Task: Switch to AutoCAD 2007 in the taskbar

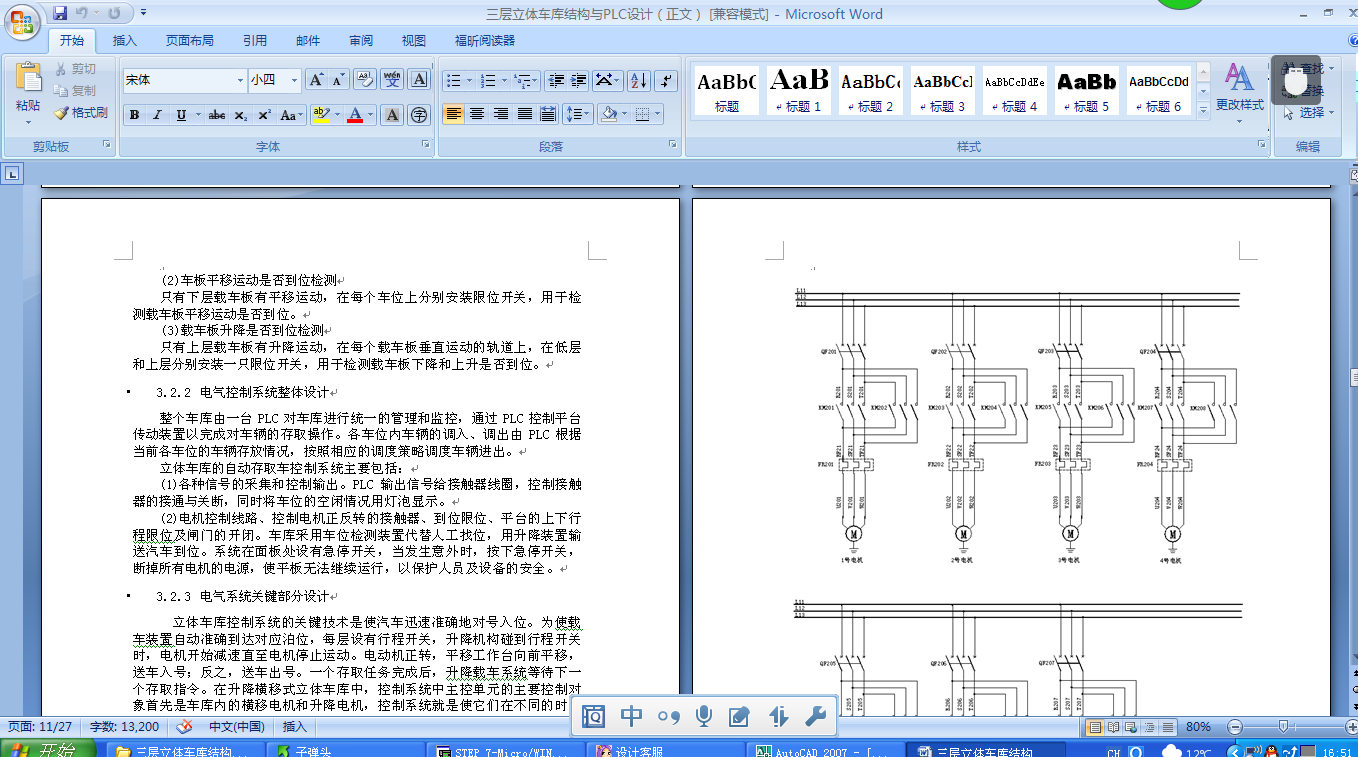Action: tap(825, 750)
